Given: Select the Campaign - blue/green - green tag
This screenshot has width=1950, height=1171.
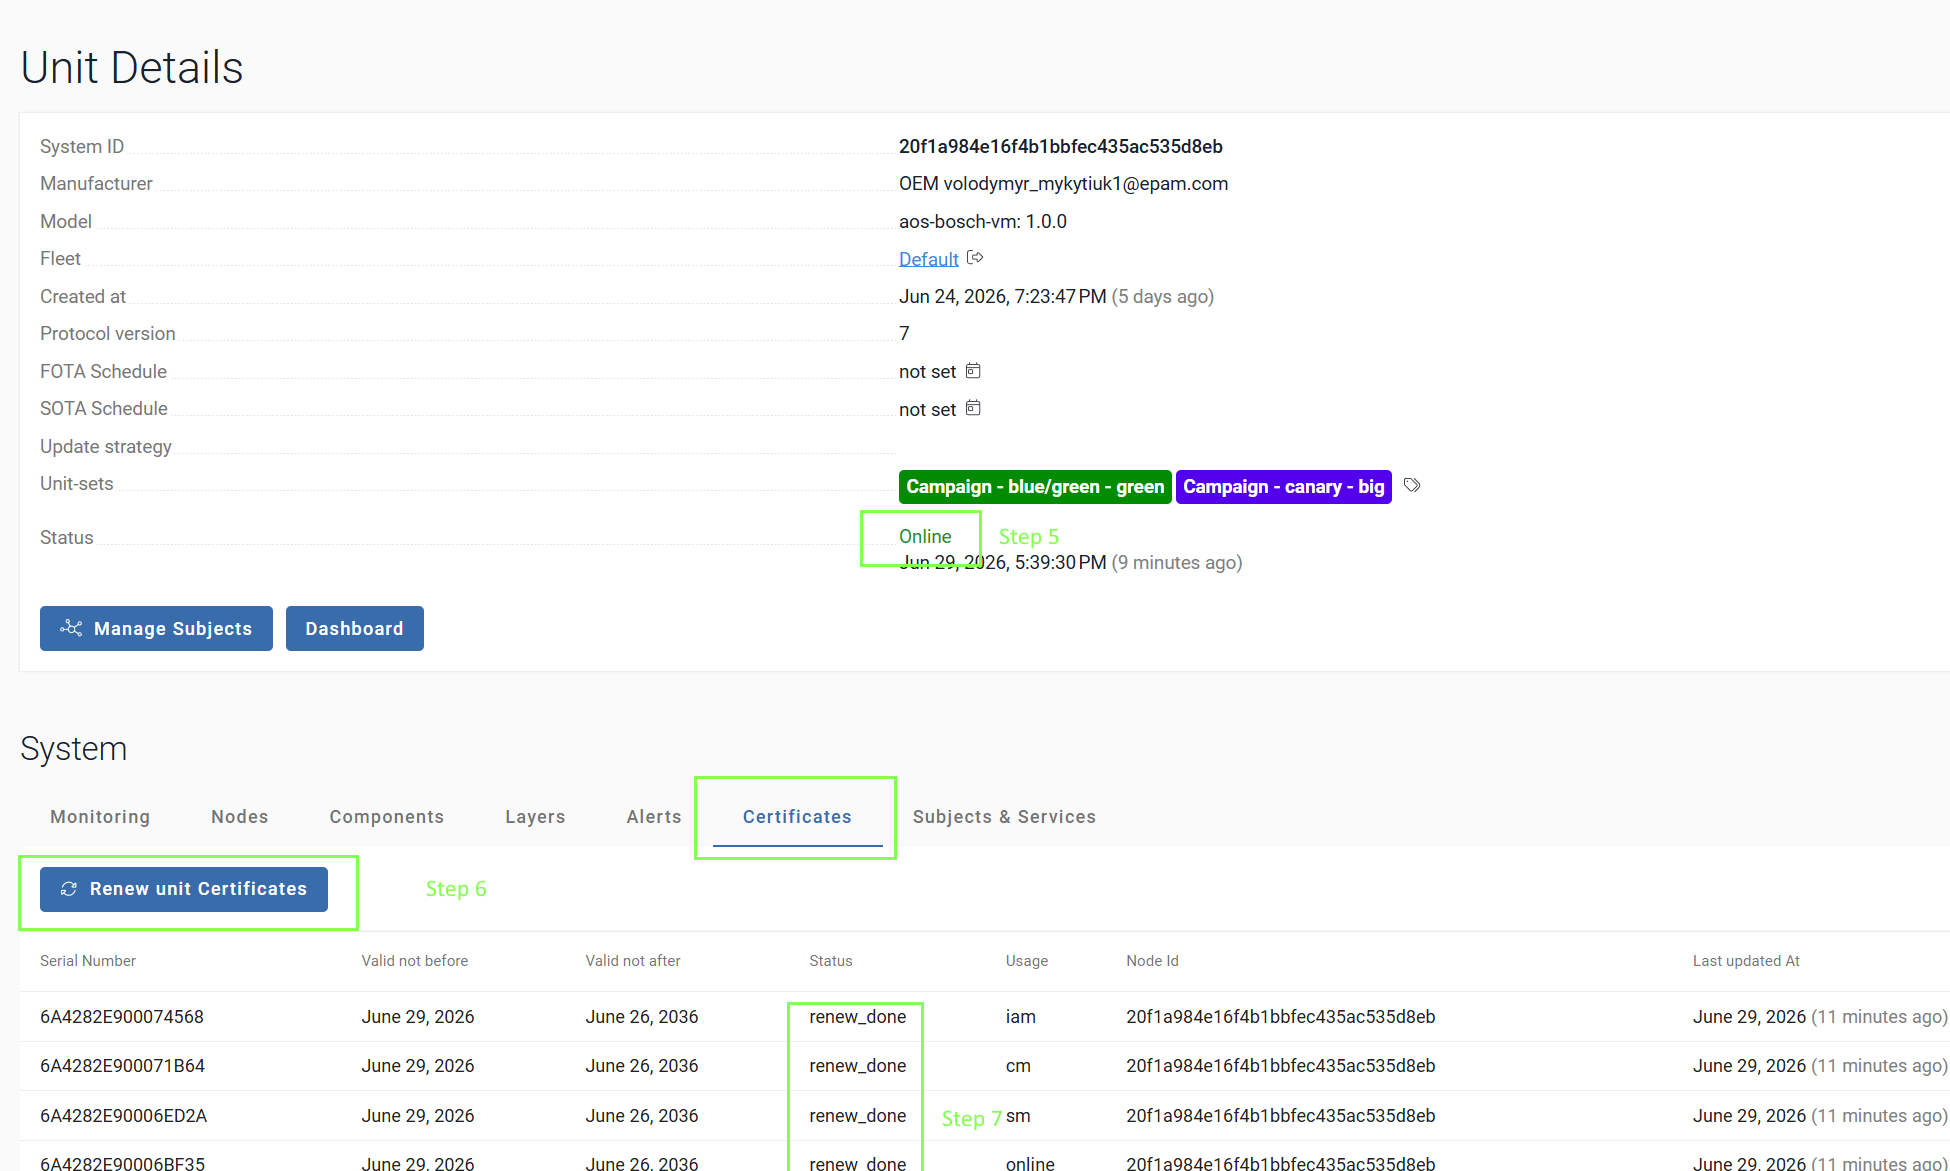Looking at the screenshot, I should coord(1035,487).
